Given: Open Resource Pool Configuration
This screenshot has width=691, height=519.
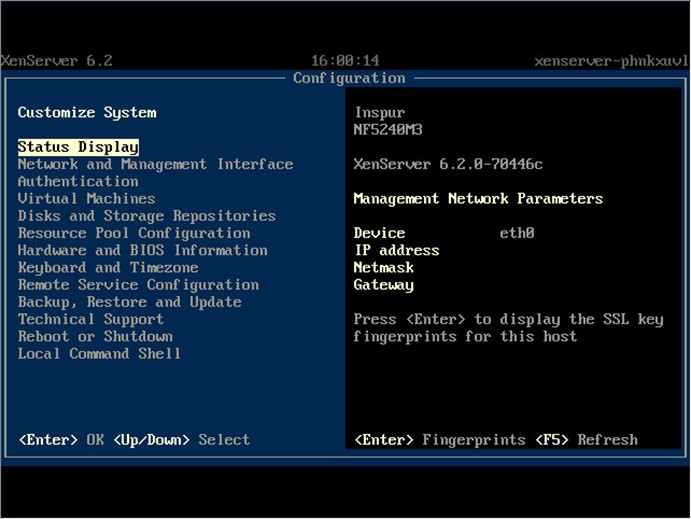Looking at the screenshot, I should point(134,233).
